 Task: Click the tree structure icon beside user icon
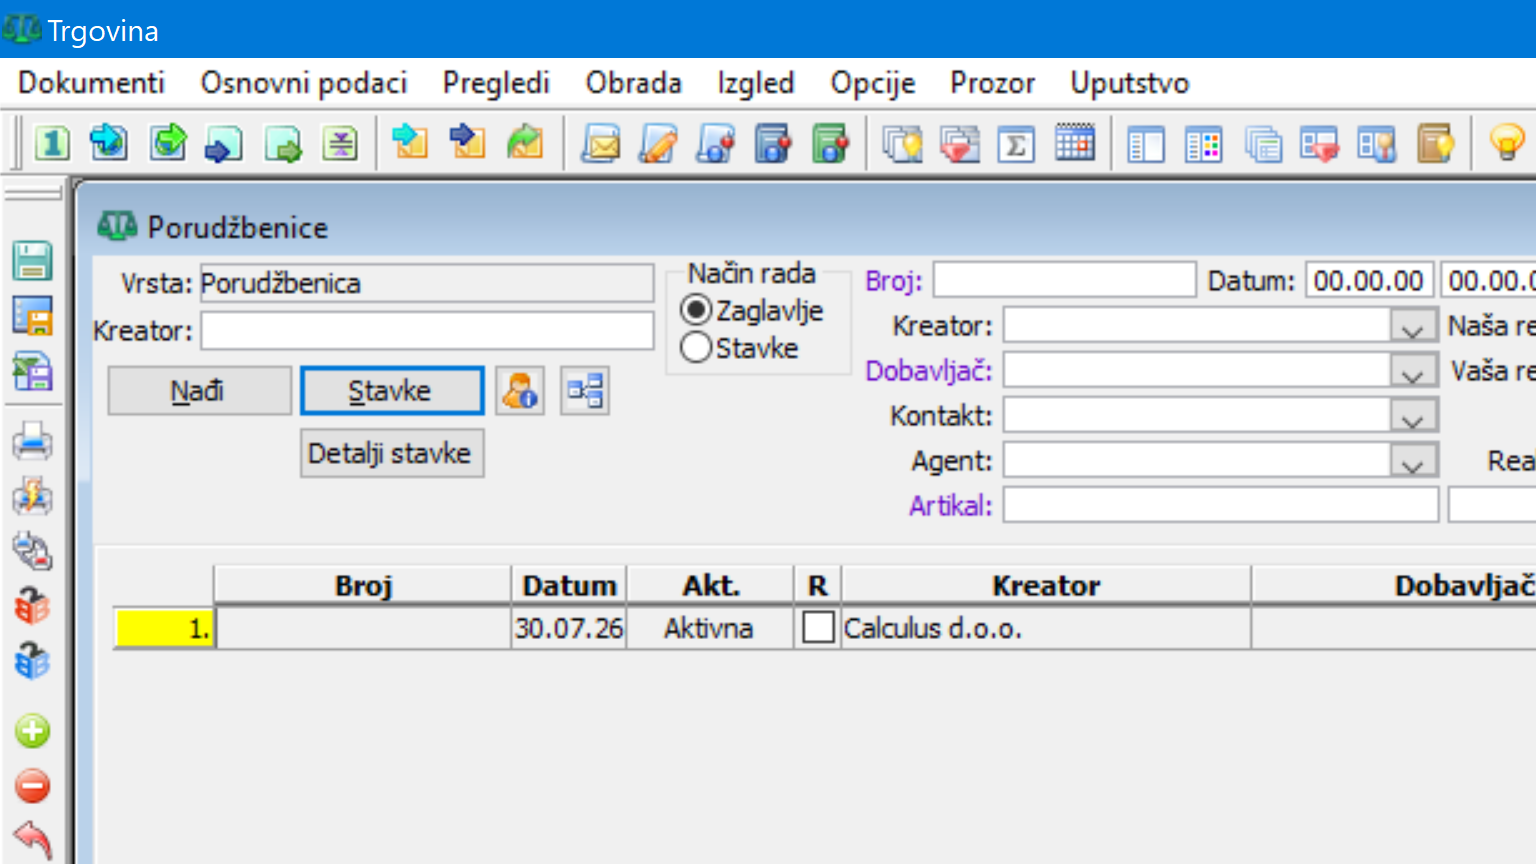584,391
